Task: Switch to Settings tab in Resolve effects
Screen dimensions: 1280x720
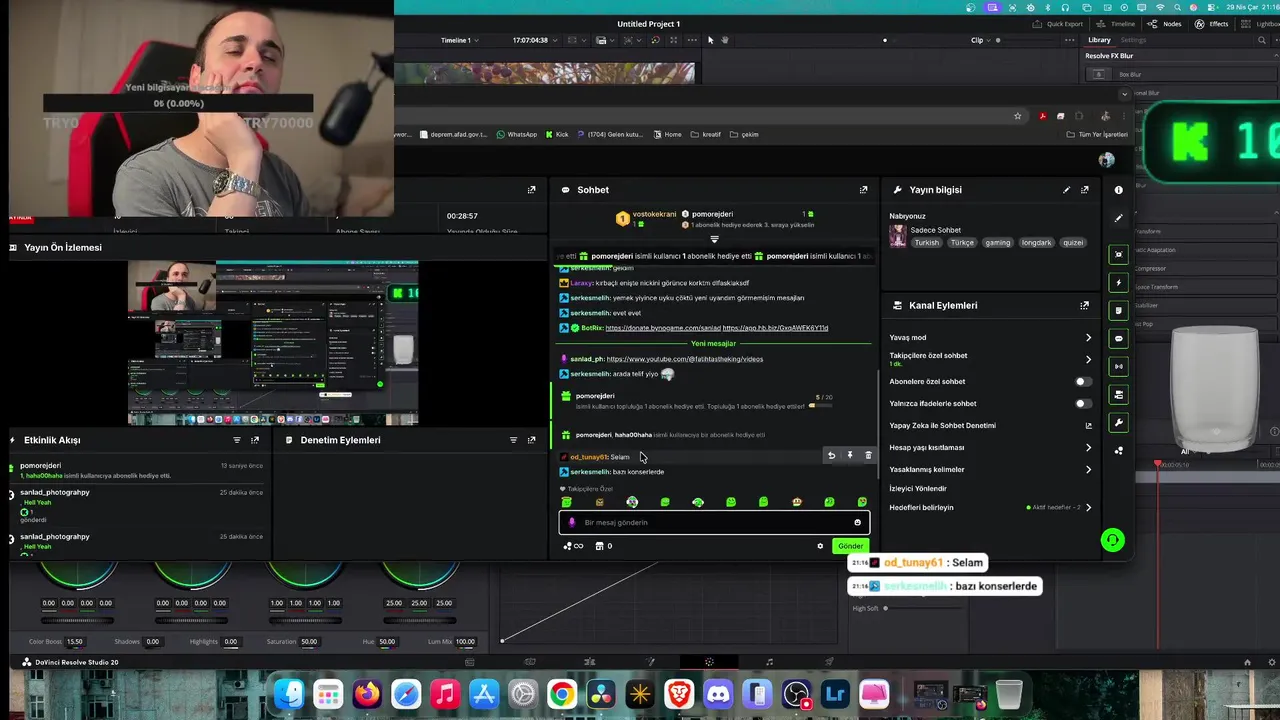Action: (1133, 40)
